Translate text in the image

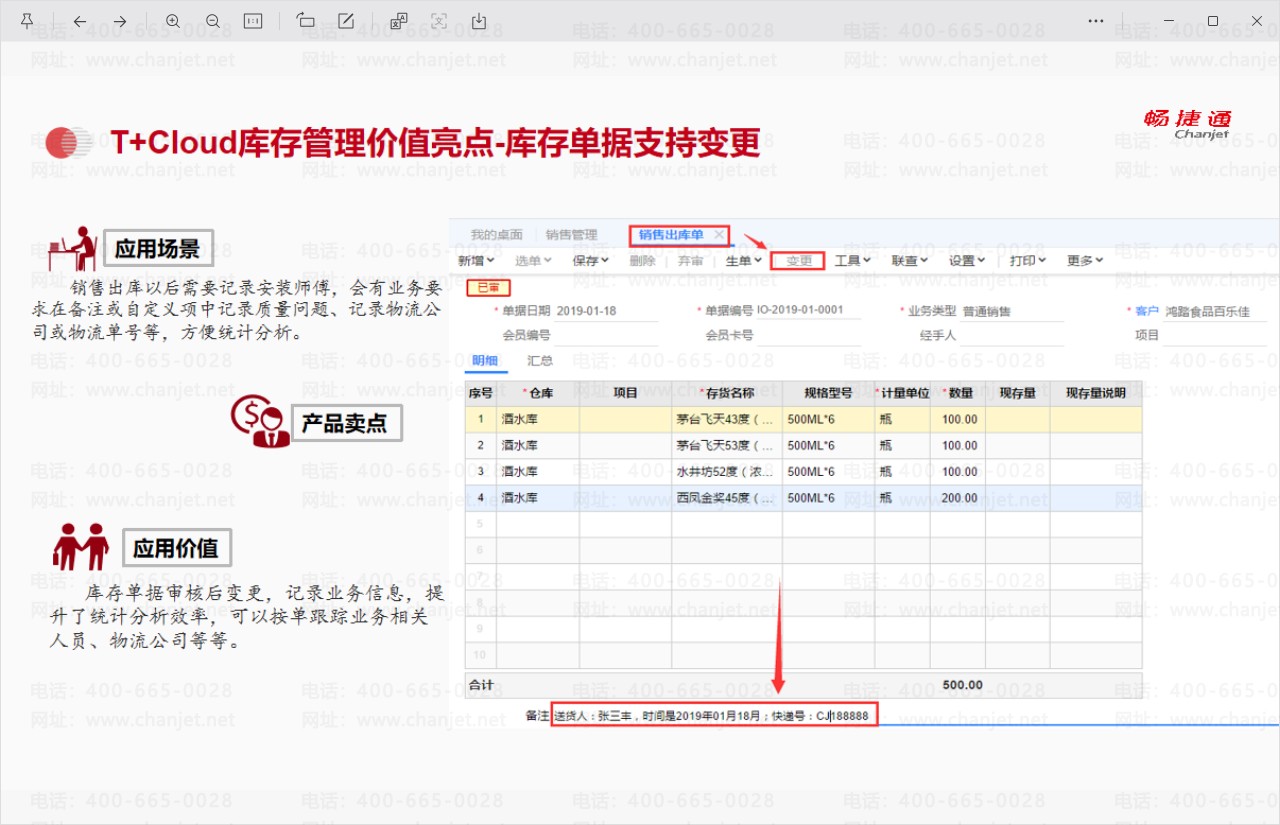pos(399,21)
